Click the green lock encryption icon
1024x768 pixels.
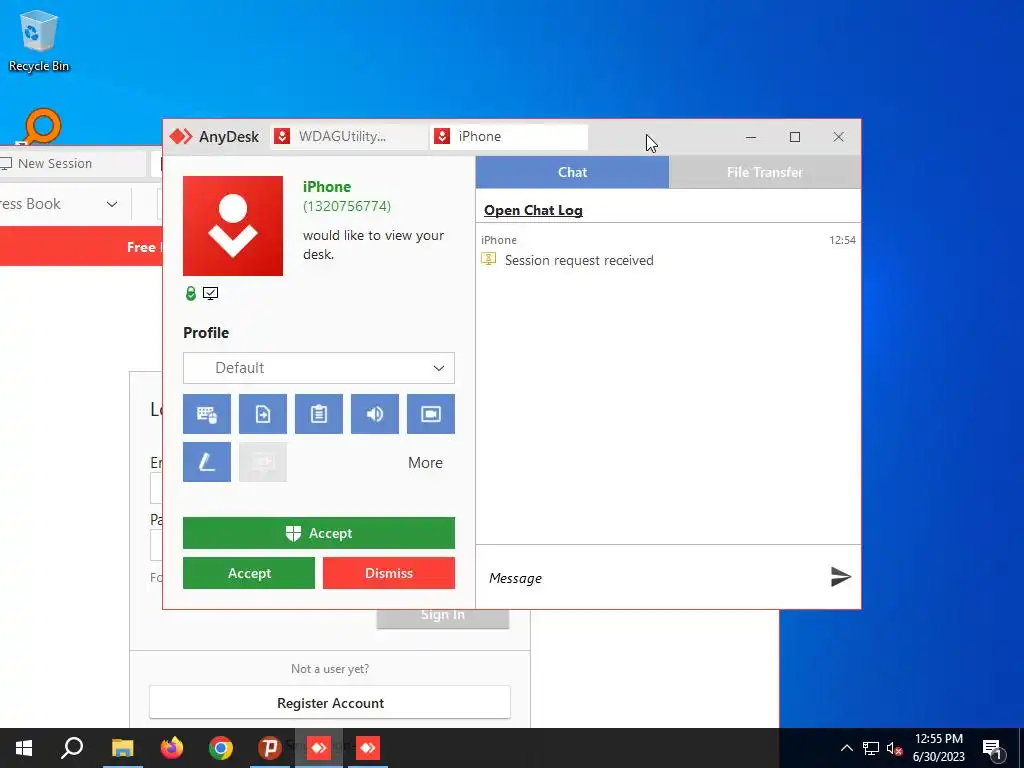coord(191,293)
